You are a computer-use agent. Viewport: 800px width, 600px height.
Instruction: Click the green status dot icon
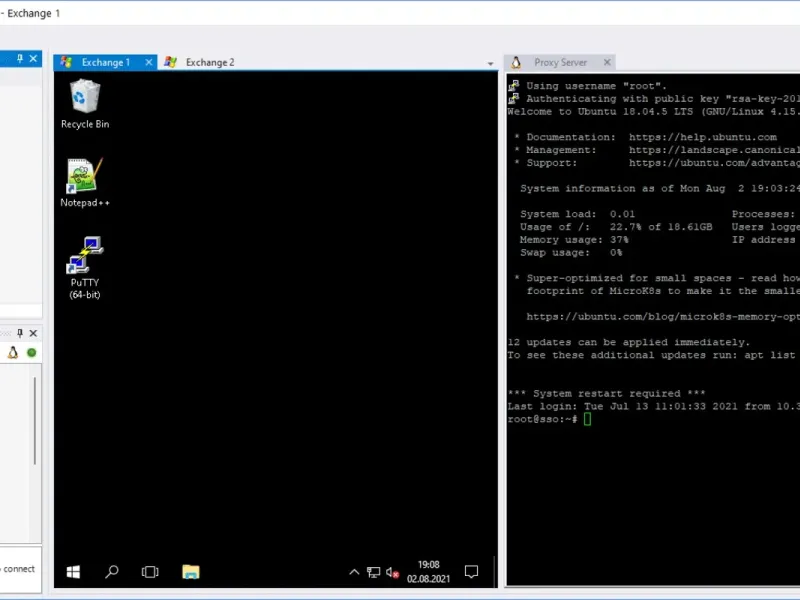tap(32, 353)
